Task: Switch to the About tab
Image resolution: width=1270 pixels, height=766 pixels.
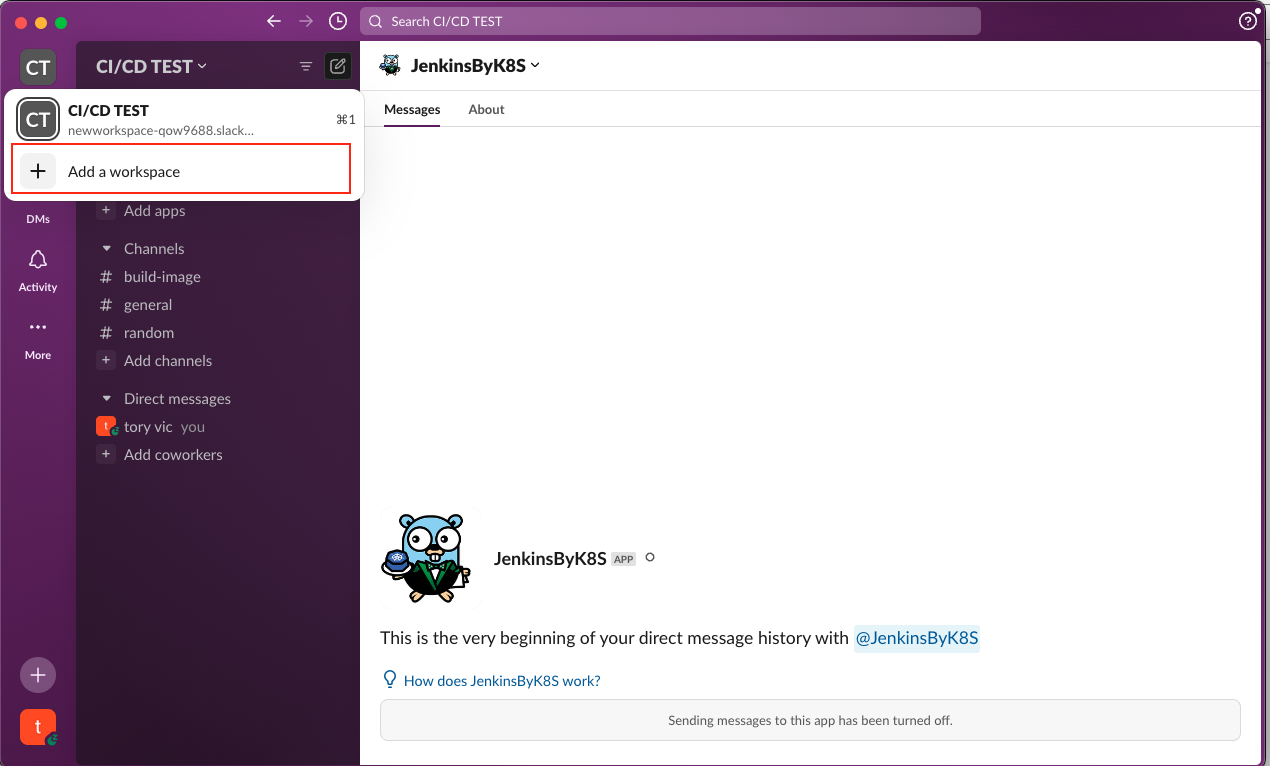Action: click(x=486, y=110)
